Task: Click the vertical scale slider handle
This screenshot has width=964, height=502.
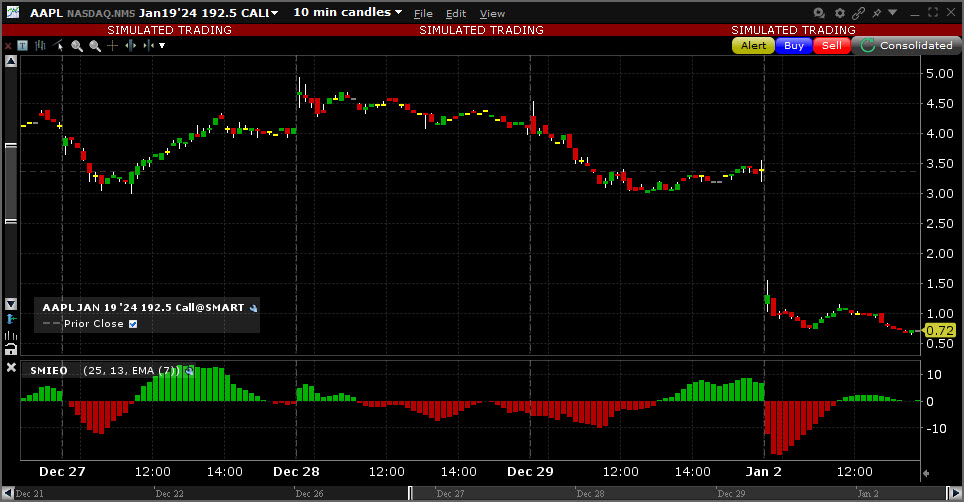Action: pyautogui.click(x=11, y=183)
